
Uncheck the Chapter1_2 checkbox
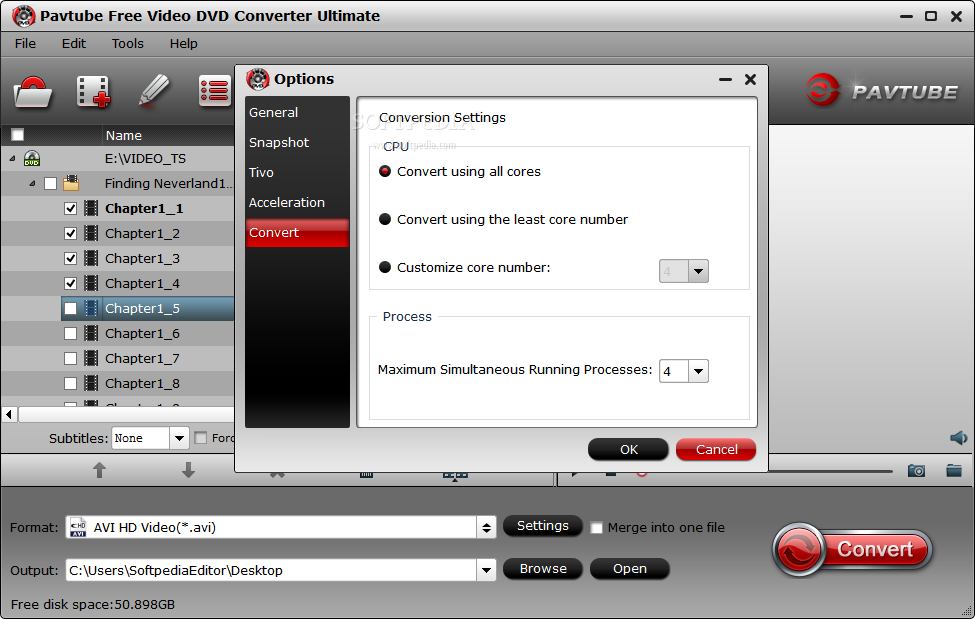coord(70,233)
